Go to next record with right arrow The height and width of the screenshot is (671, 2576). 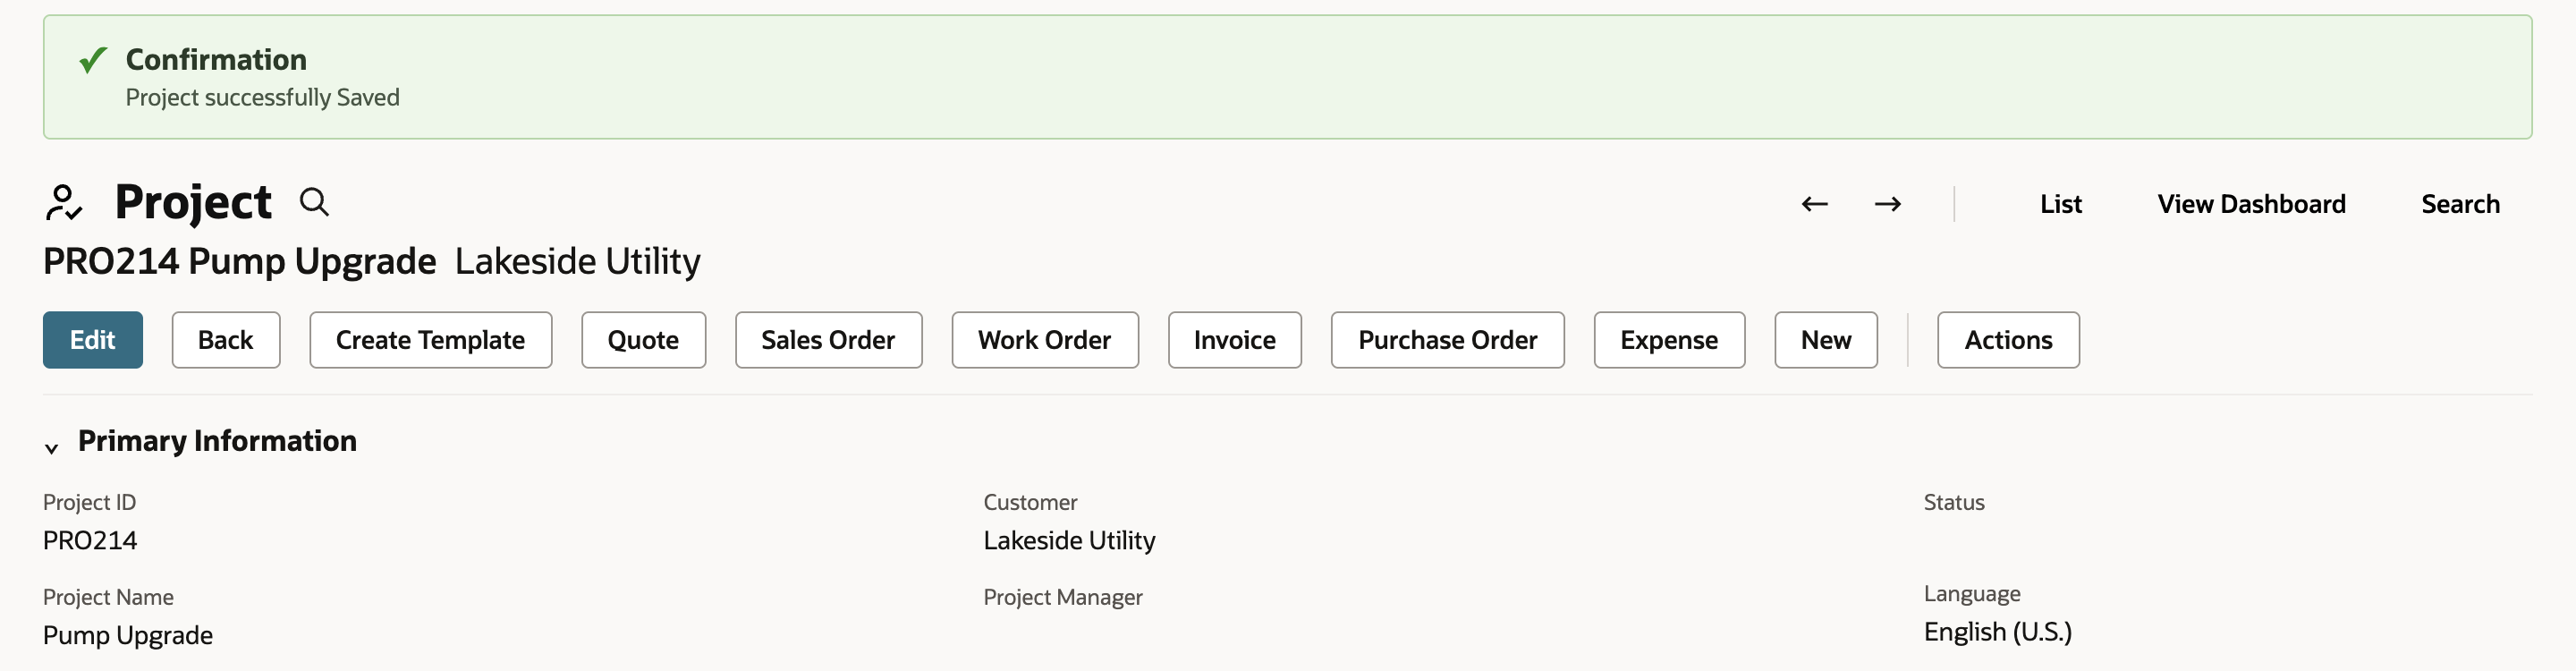coord(1887,204)
